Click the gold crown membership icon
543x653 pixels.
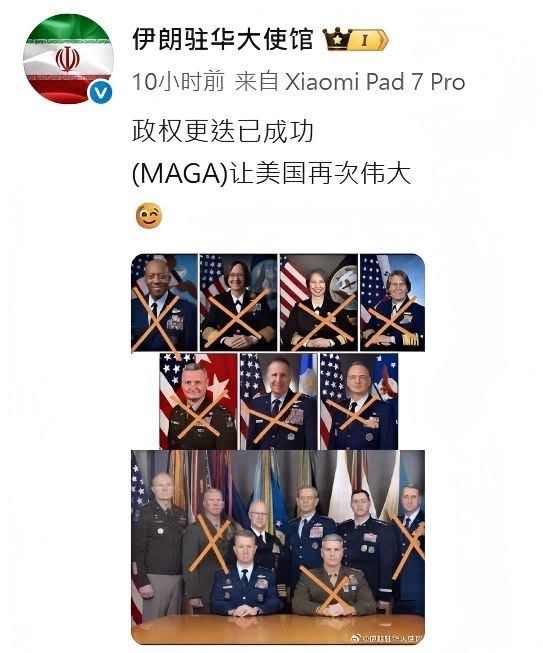tap(337, 39)
